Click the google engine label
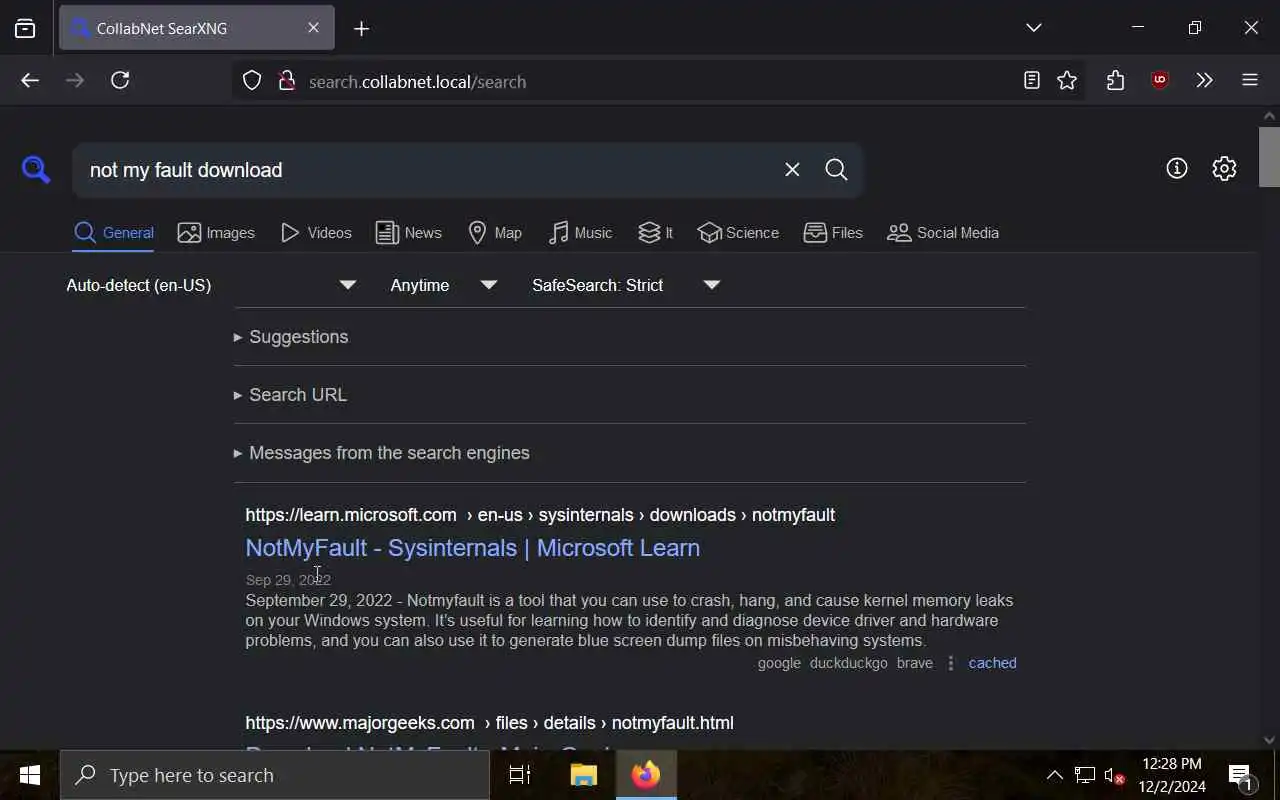 779,663
